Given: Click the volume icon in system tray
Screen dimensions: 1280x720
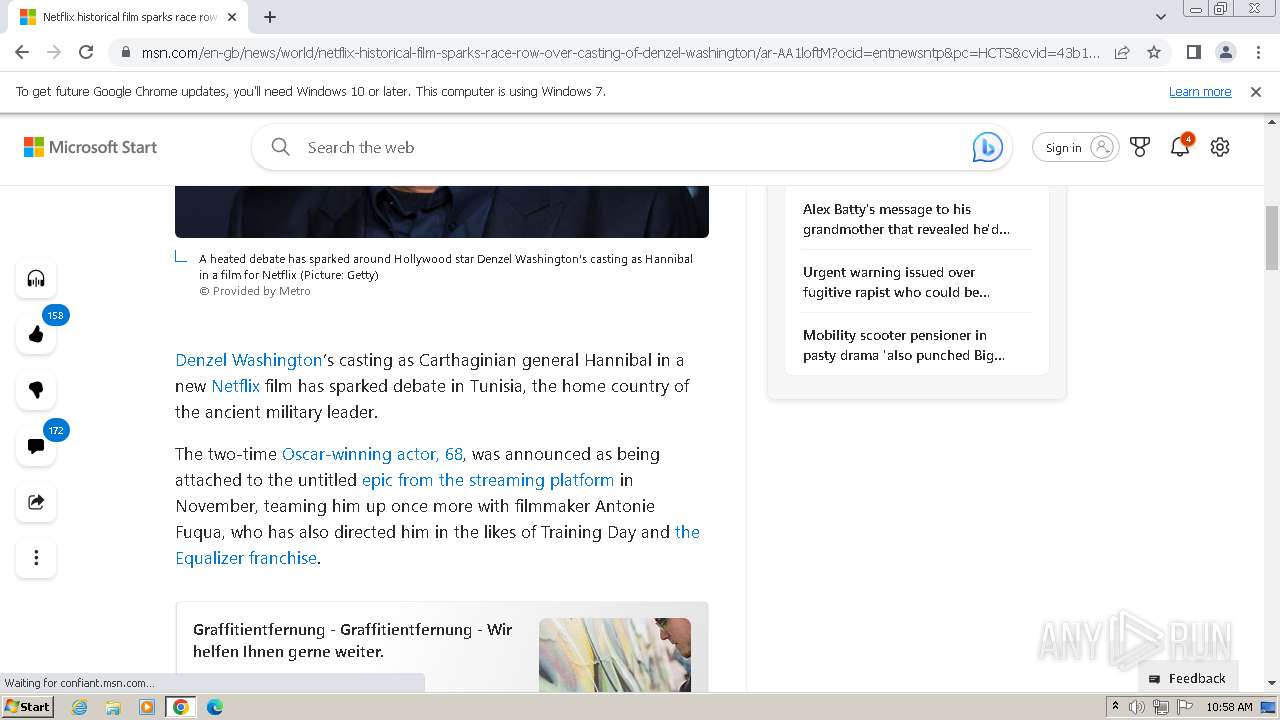Looking at the screenshot, I should pos(1137,707).
